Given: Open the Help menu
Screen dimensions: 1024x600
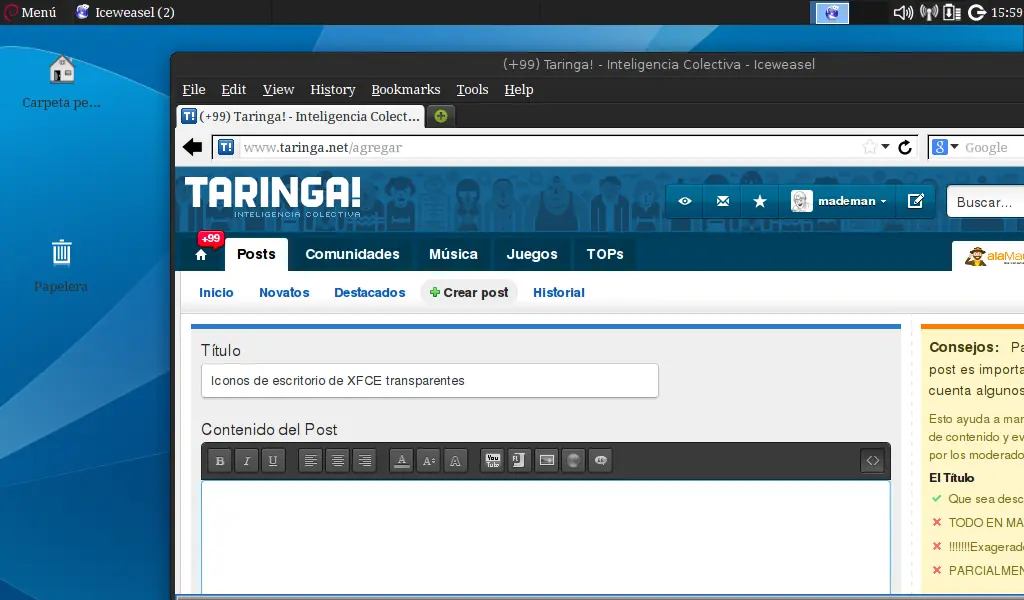Looking at the screenshot, I should [519, 89].
